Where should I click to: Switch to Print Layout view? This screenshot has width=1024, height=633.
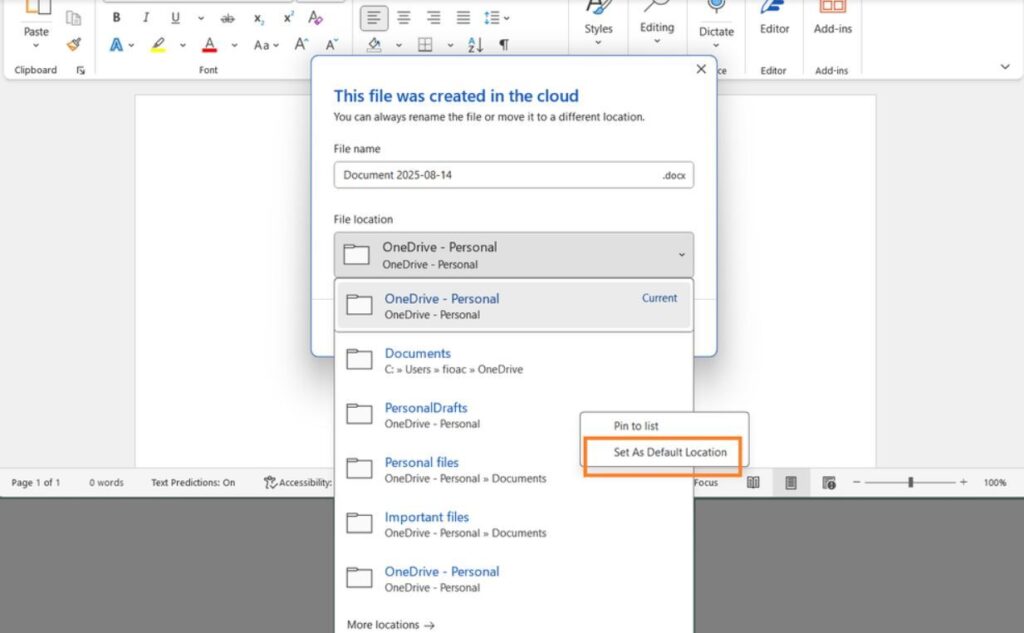791,483
